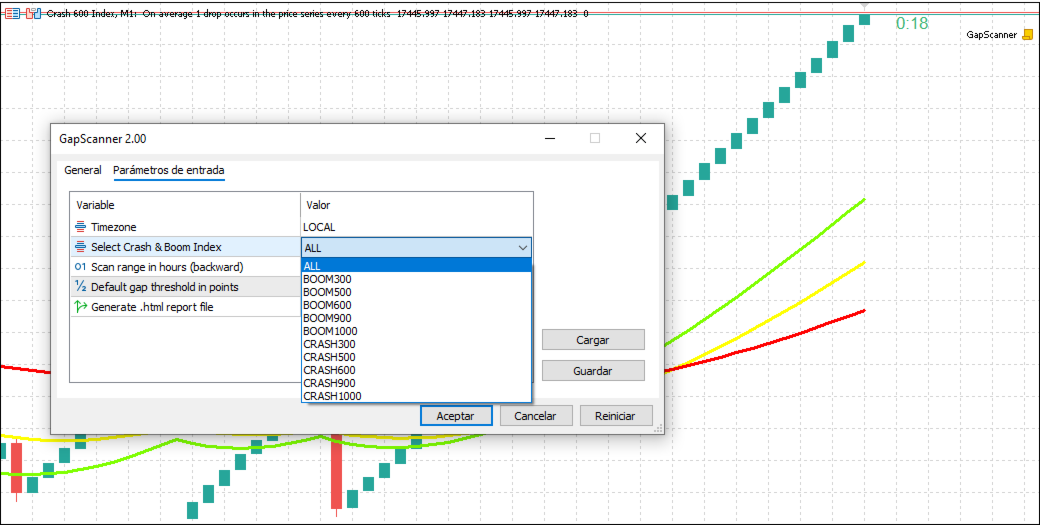Choose BOOM900 from the dropdown list

pyautogui.click(x=416, y=318)
